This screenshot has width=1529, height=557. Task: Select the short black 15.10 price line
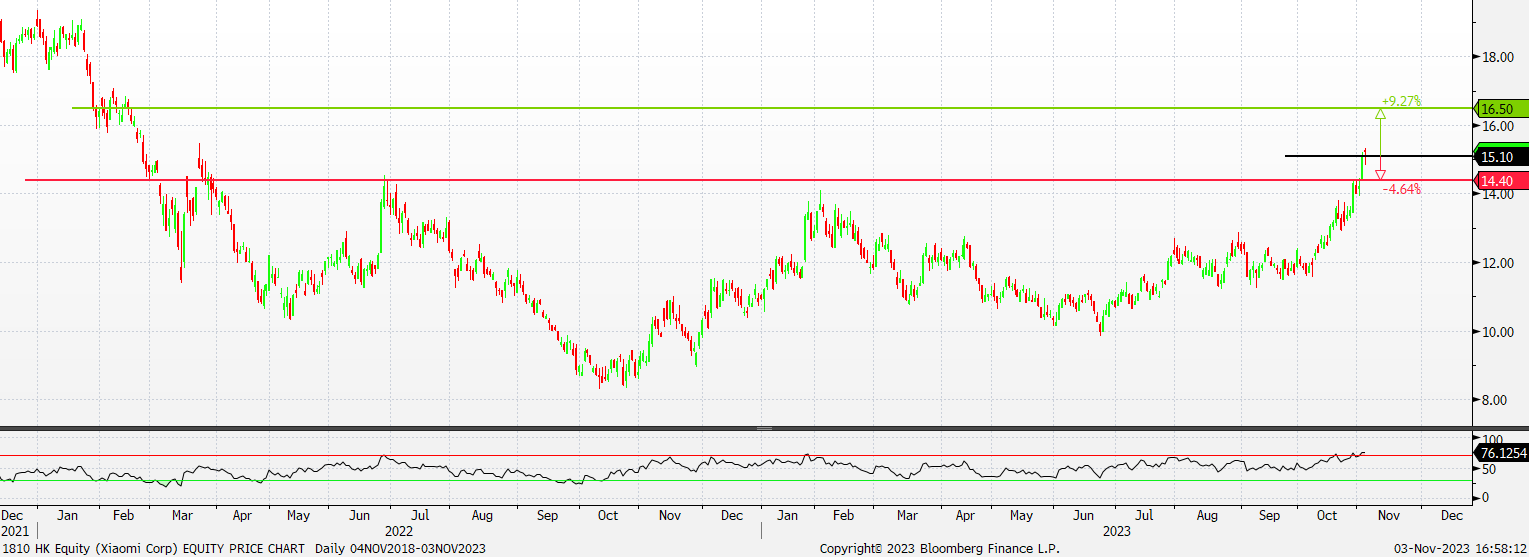click(1379, 156)
